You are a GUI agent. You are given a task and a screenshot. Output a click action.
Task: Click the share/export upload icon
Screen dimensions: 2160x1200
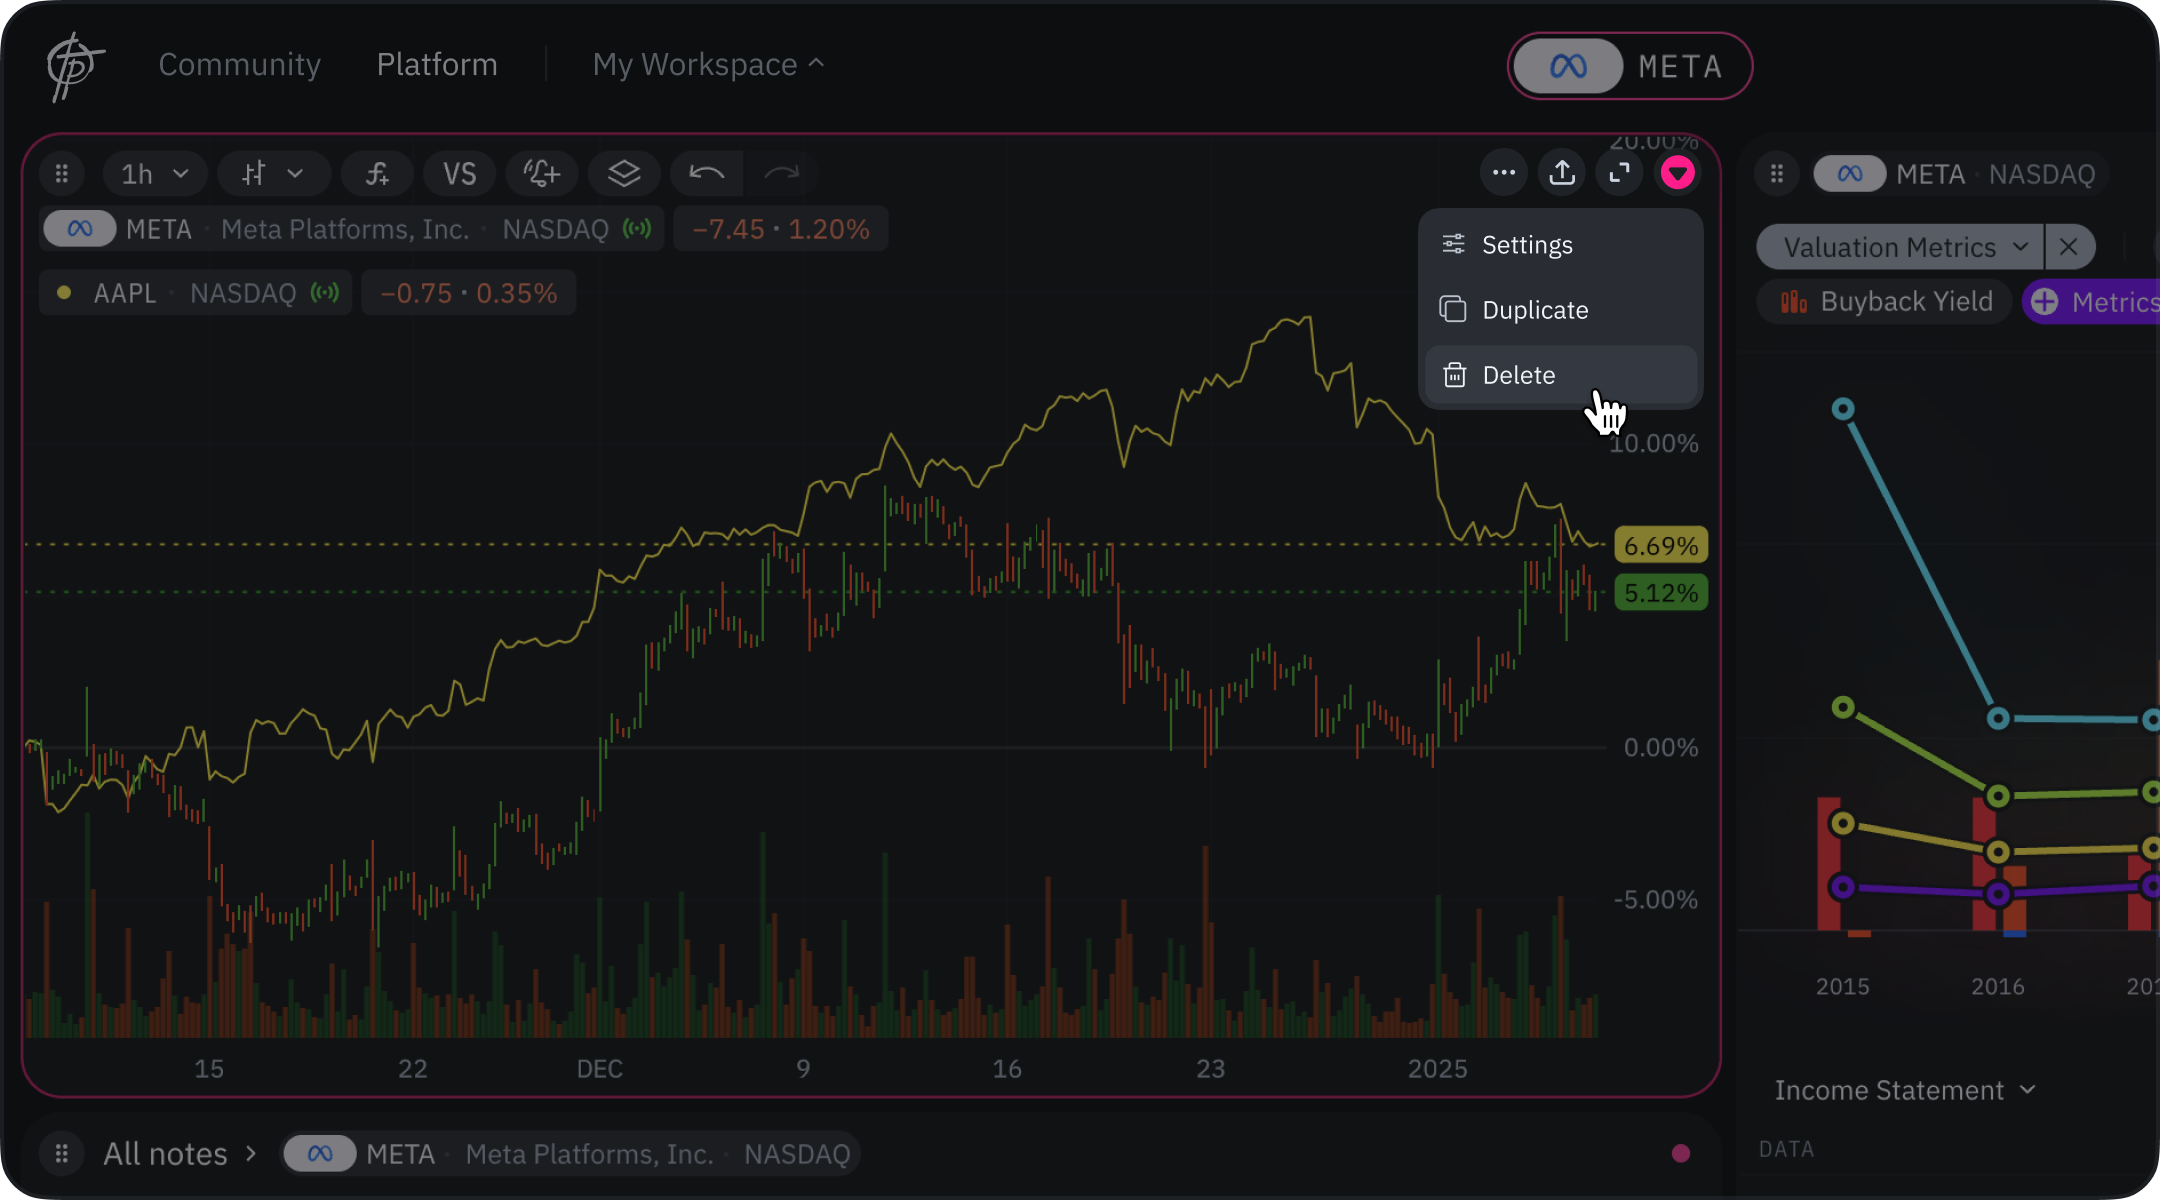coord(1562,173)
